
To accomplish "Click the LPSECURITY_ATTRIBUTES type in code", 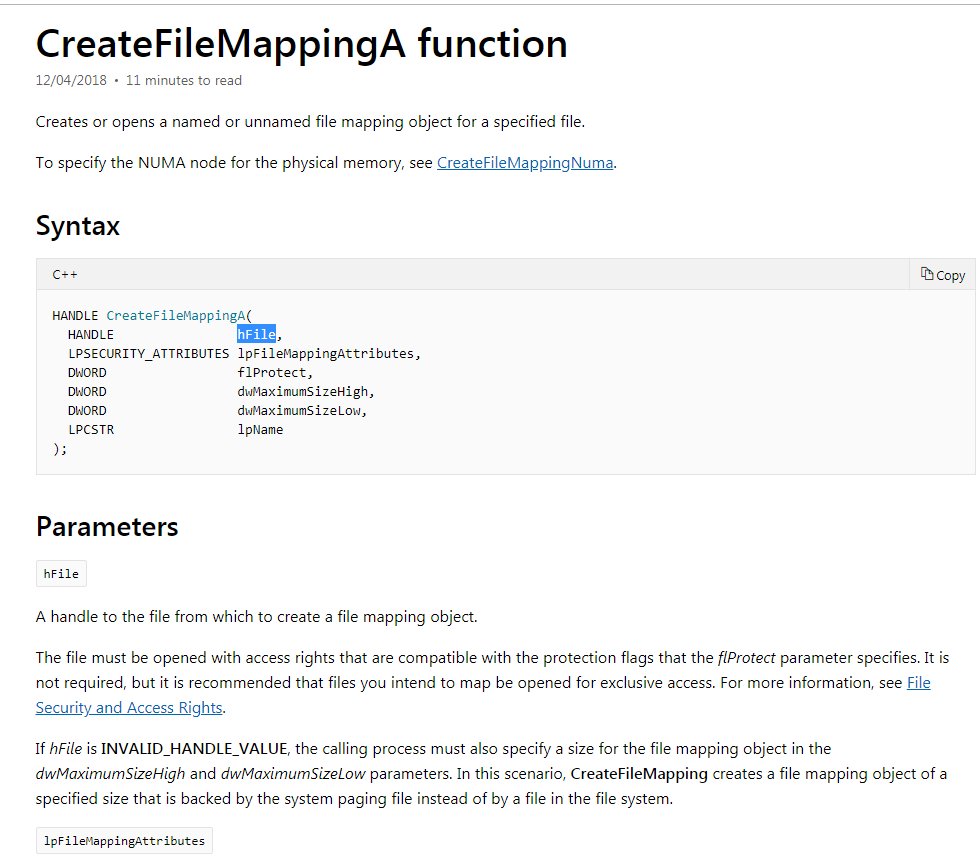I will pos(148,353).
